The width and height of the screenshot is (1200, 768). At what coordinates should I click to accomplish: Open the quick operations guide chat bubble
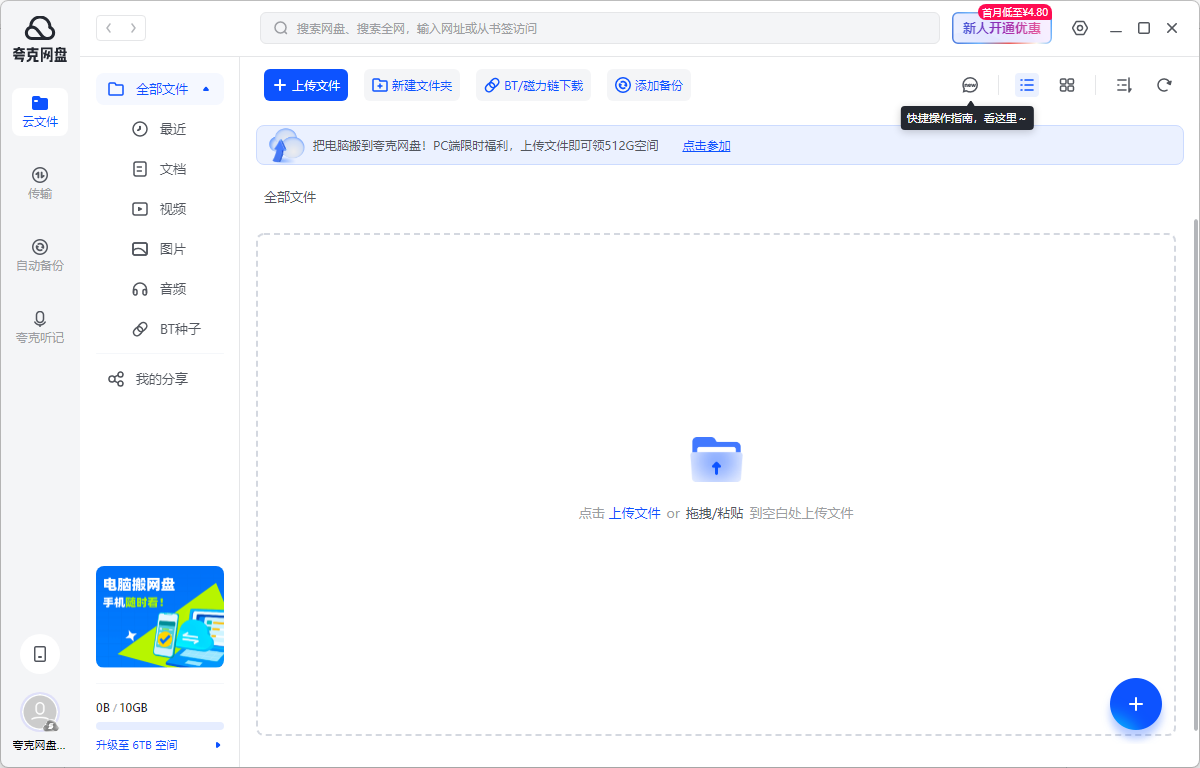click(969, 85)
